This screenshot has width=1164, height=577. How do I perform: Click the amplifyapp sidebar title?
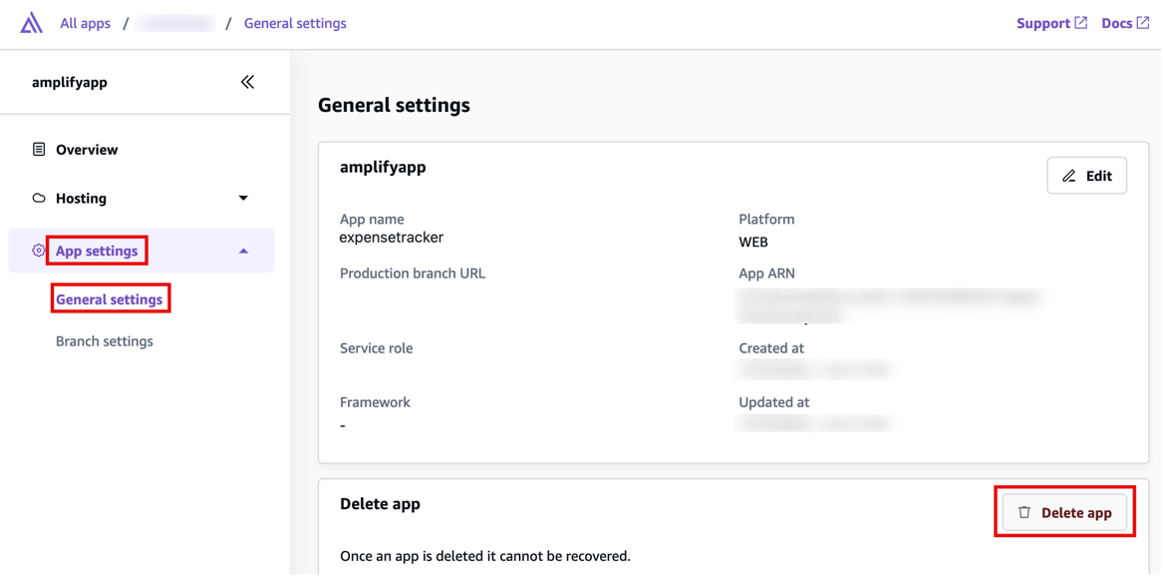(x=70, y=82)
